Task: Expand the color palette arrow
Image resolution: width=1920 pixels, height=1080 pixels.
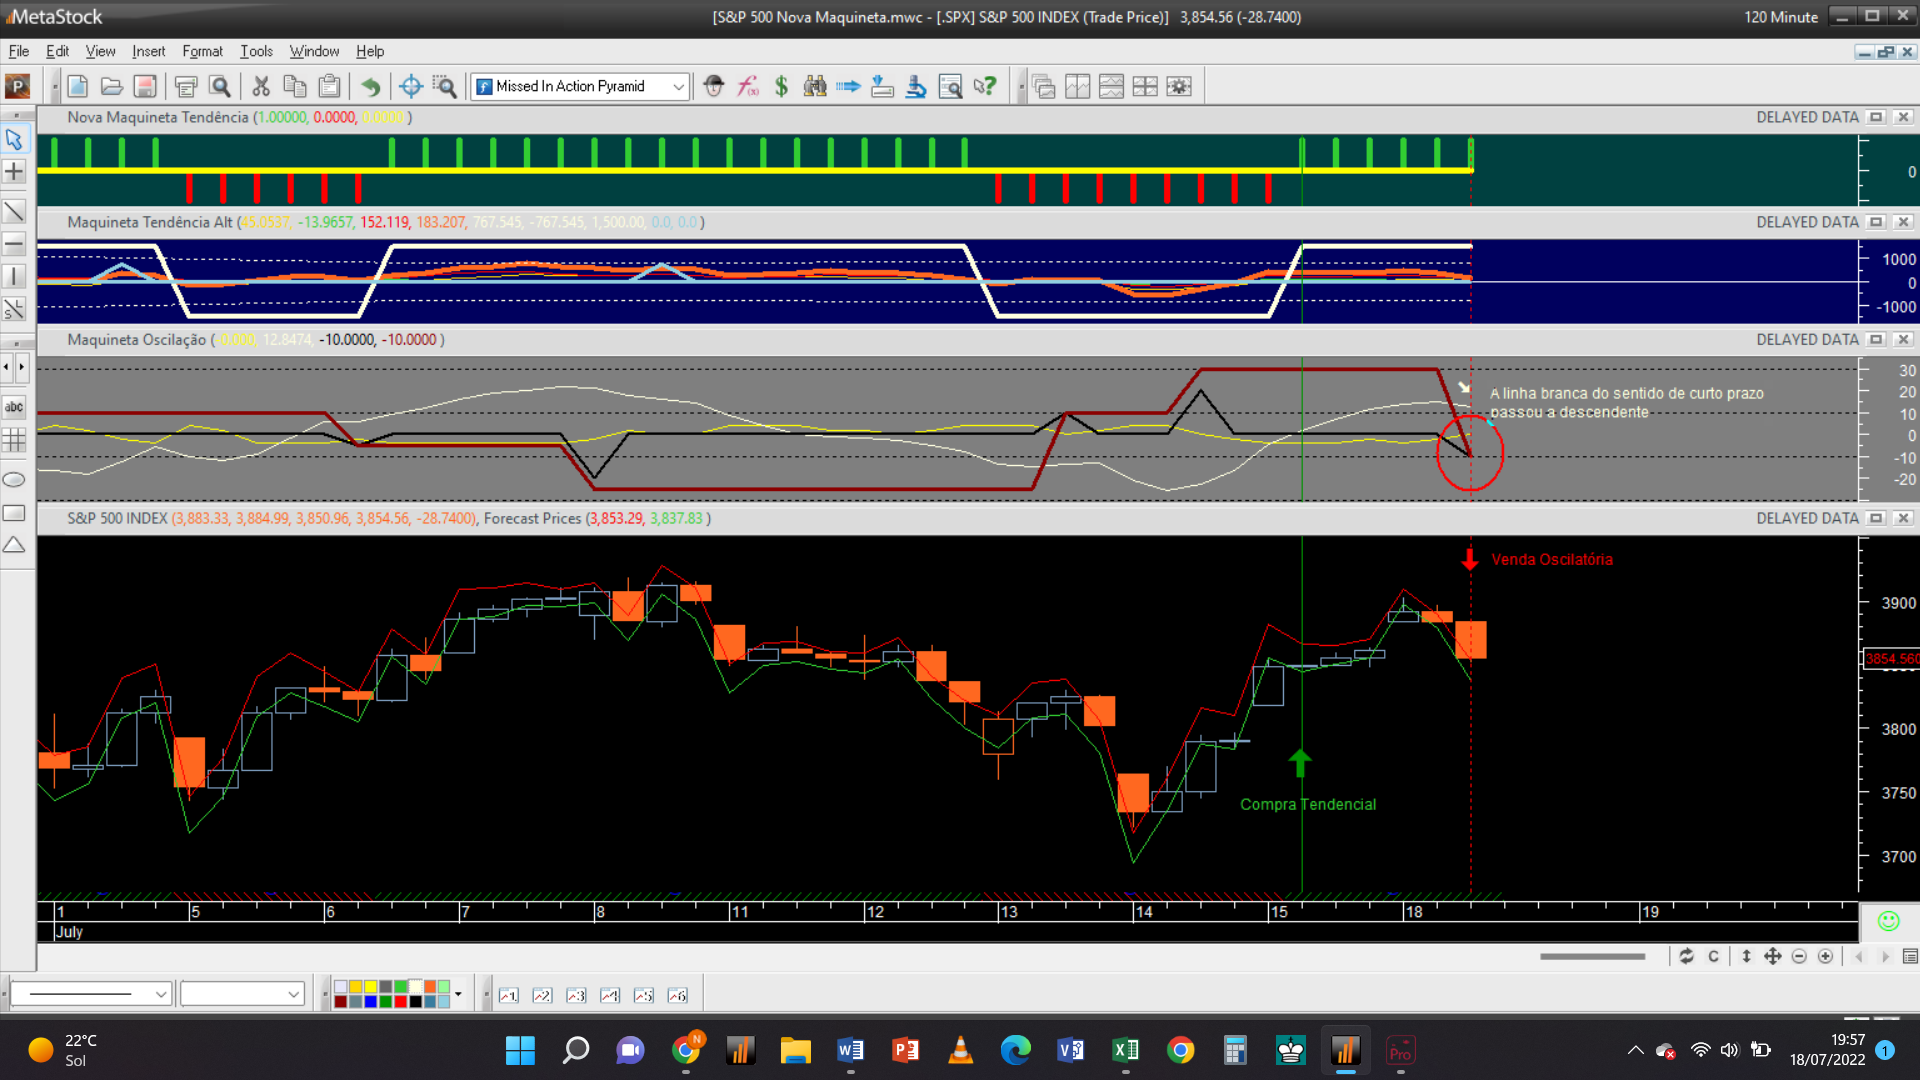Action: 458,994
